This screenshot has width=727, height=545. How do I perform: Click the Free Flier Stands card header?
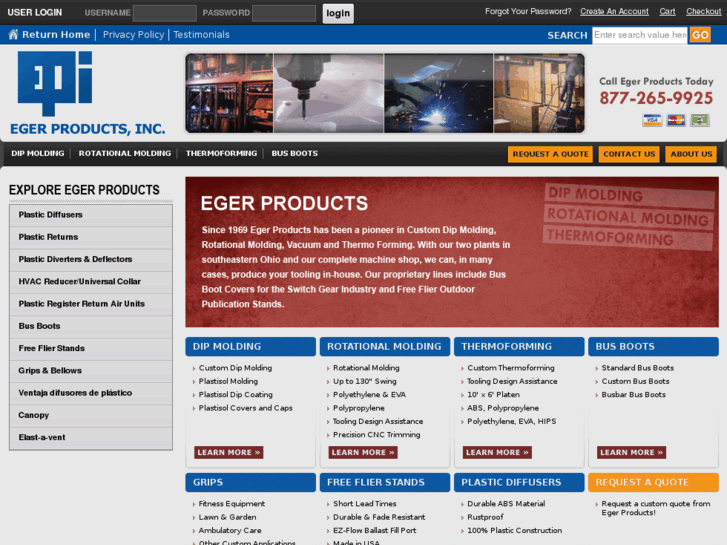[x=385, y=482]
